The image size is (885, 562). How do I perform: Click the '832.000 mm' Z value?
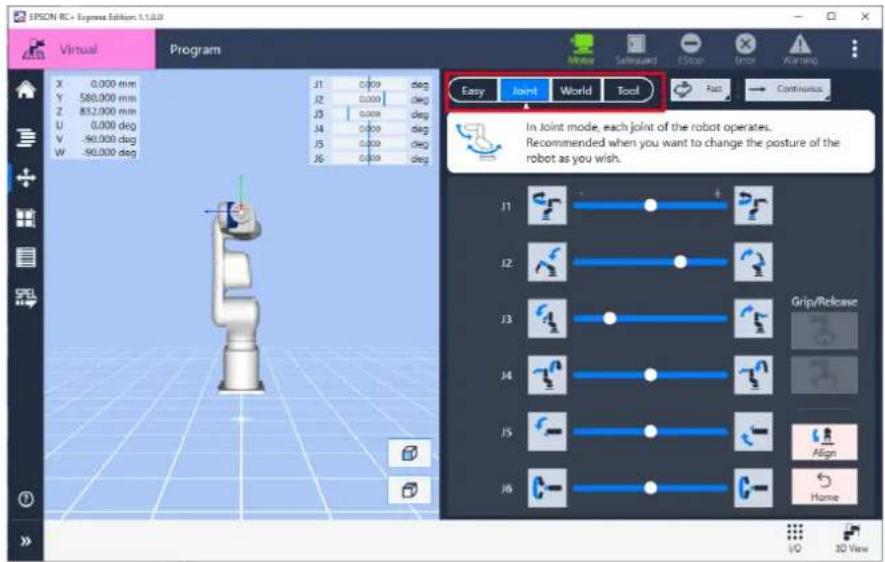108,111
